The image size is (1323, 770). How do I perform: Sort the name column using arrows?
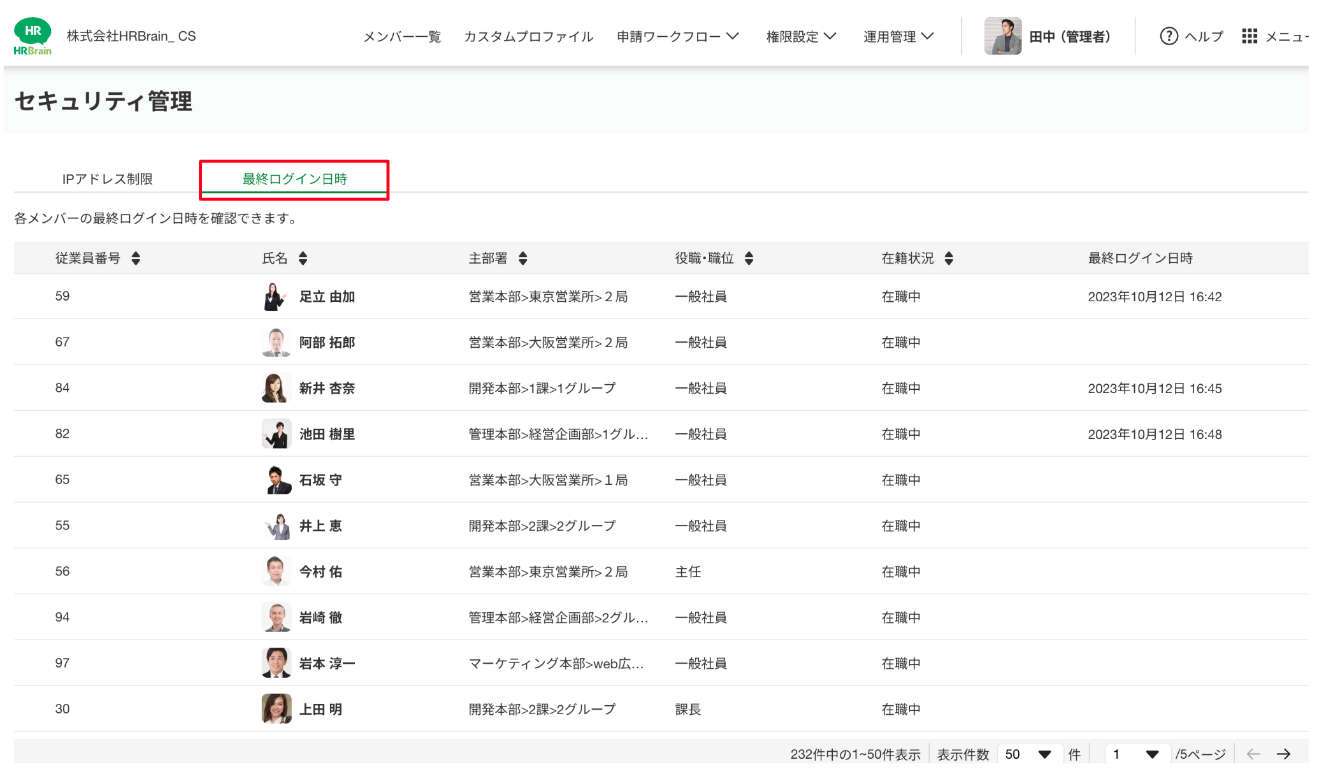pyautogui.click(x=303, y=259)
